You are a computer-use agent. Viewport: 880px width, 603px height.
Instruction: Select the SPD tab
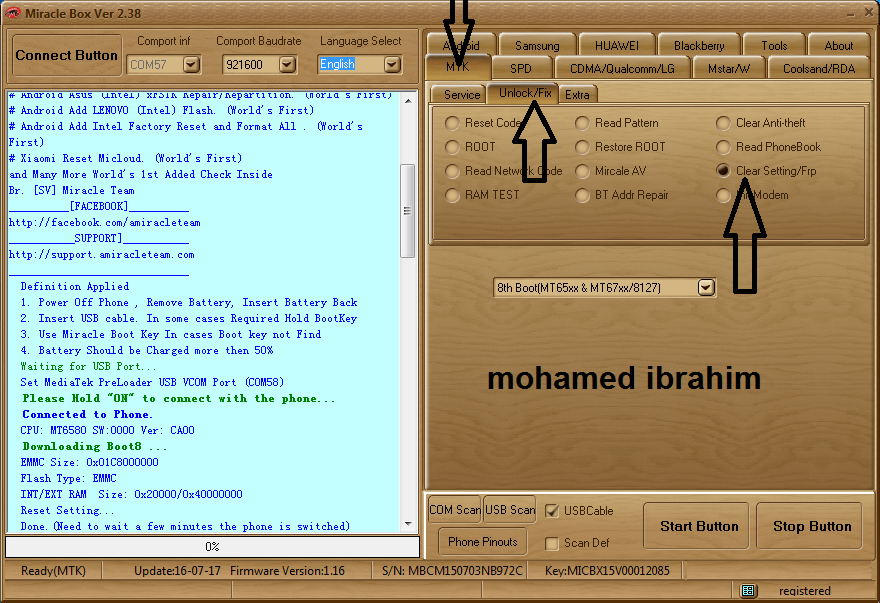[x=520, y=68]
